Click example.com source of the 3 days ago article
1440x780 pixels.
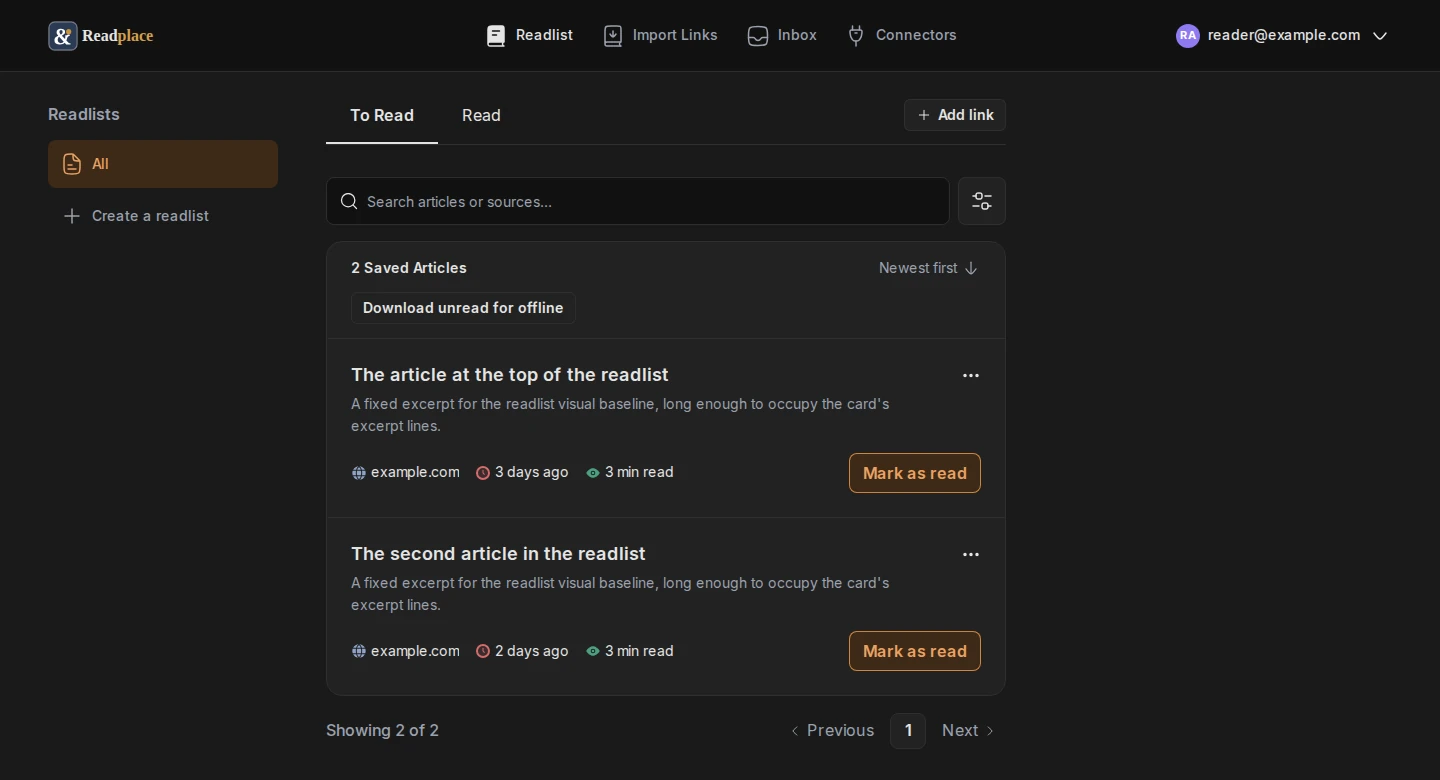click(405, 472)
